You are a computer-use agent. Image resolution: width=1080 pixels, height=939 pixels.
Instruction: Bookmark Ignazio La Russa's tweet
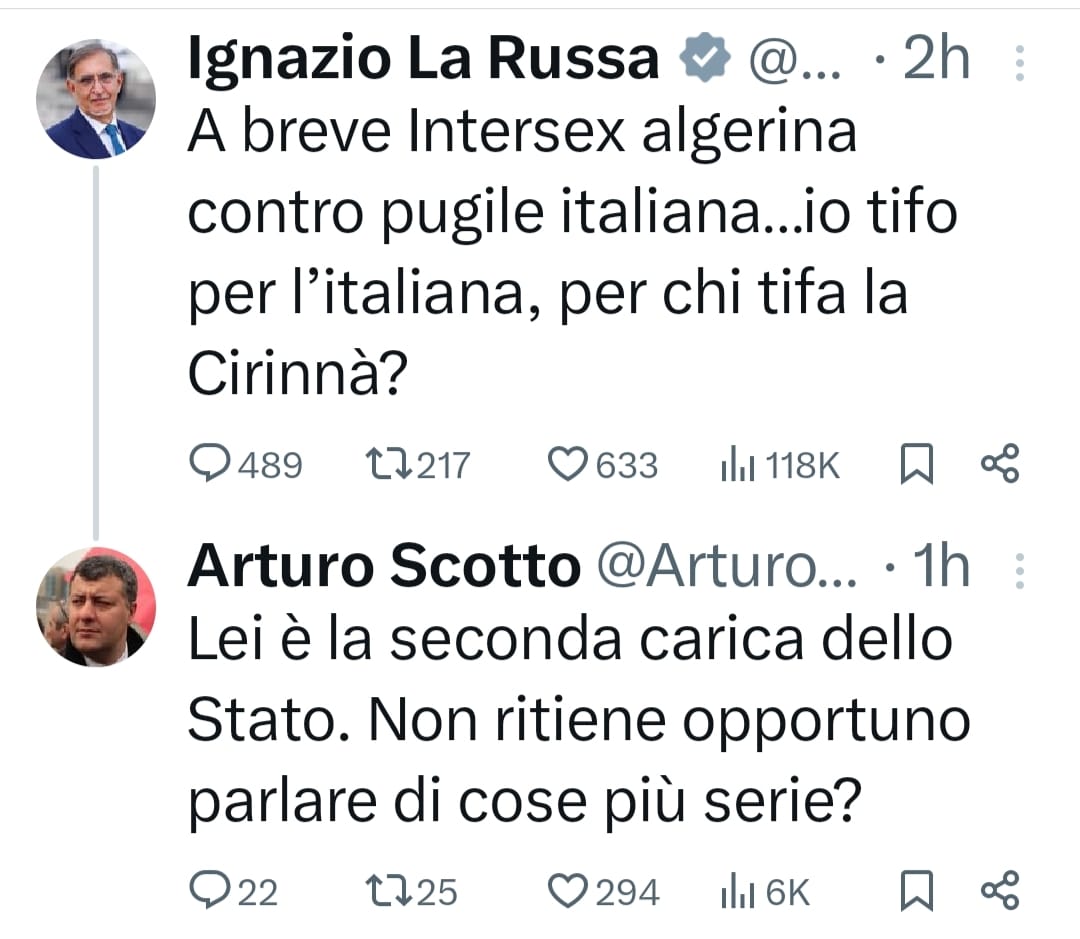pyautogui.click(x=916, y=465)
